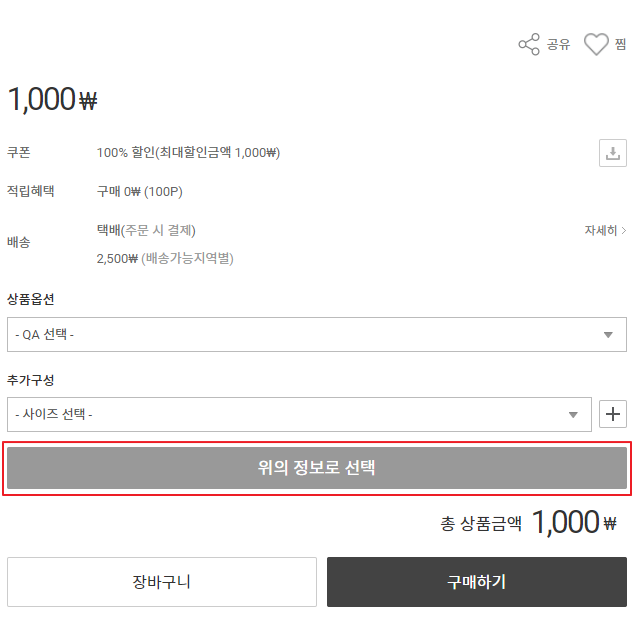Viewport: 637px width, 629px height.
Task: Click the arrow of the 사이즈 선택 dropdown
Action: point(574,415)
